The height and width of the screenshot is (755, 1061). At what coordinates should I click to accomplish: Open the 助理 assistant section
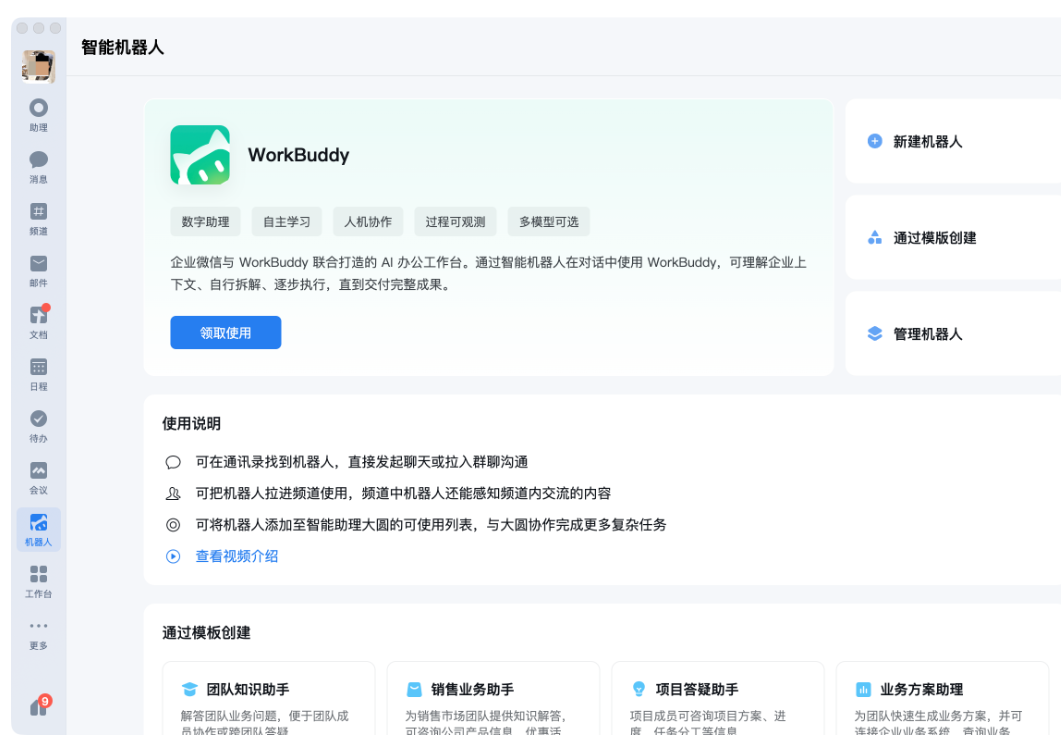(x=39, y=115)
